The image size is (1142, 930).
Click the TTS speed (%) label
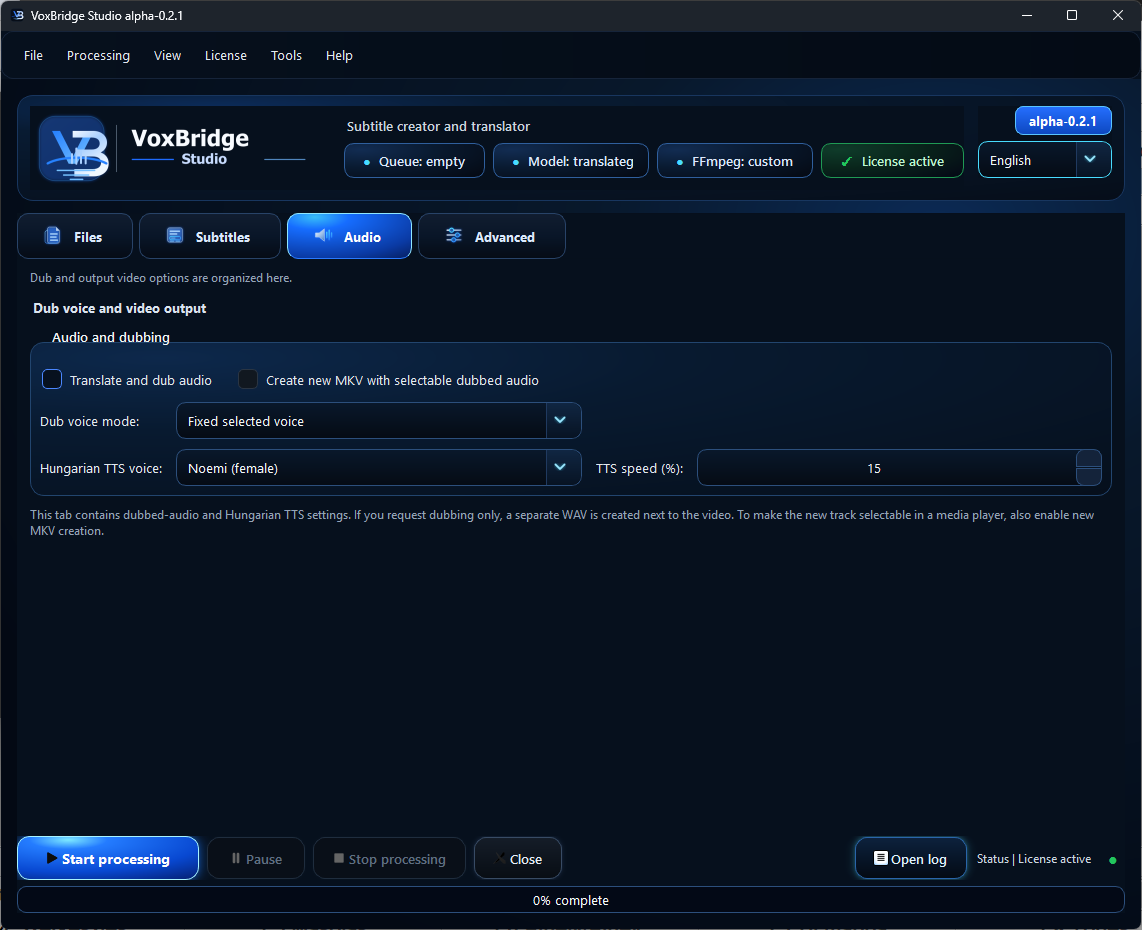click(639, 468)
